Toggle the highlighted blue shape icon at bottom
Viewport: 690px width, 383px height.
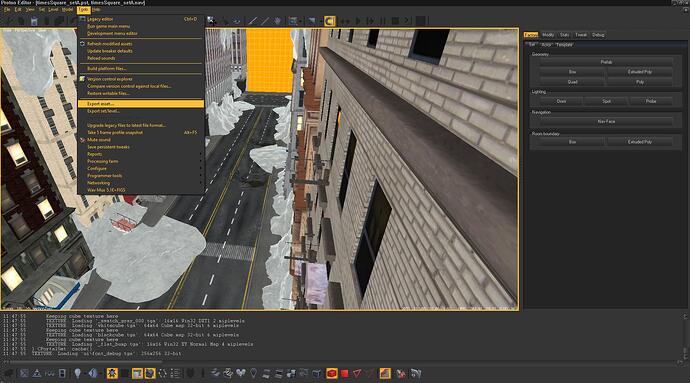(x=150, y=373)
